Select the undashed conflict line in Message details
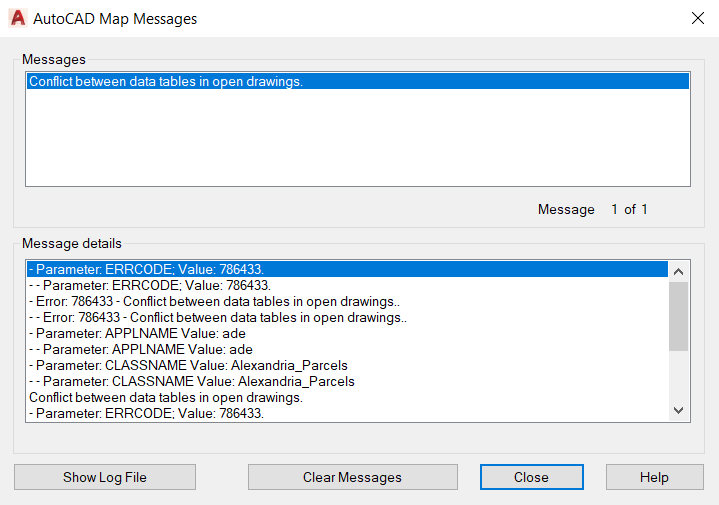The image size is (719, 505). 166,397
